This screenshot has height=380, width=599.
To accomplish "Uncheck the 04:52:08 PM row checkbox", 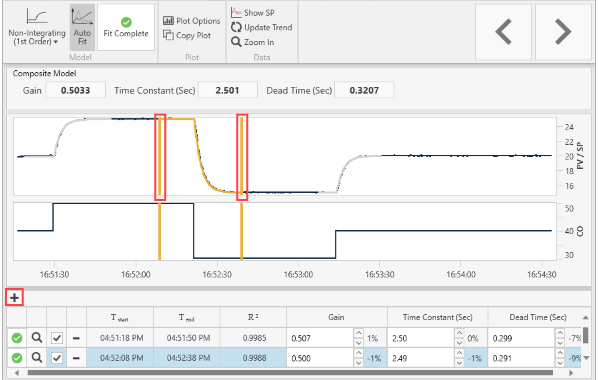I will point(57,358).
